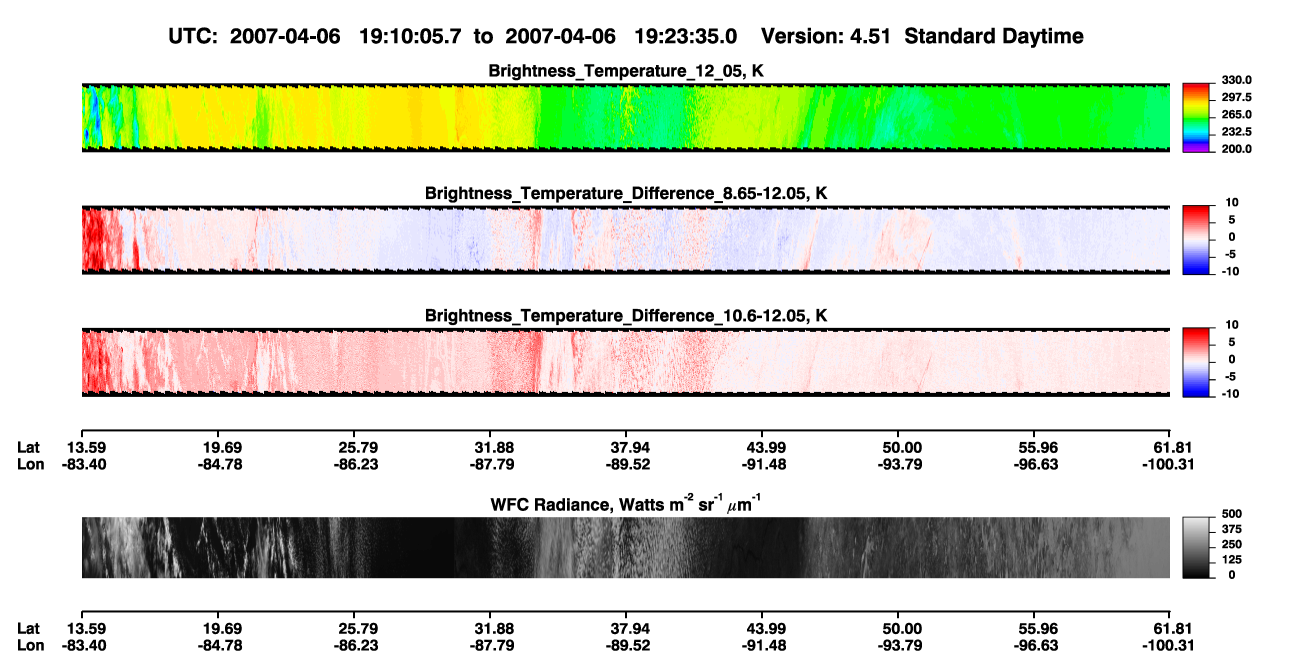The height and width of the screenshot is (667, 1300).
Task: Click latitude 25.79 on axis under temperature panels
Action: coord(353,447)
